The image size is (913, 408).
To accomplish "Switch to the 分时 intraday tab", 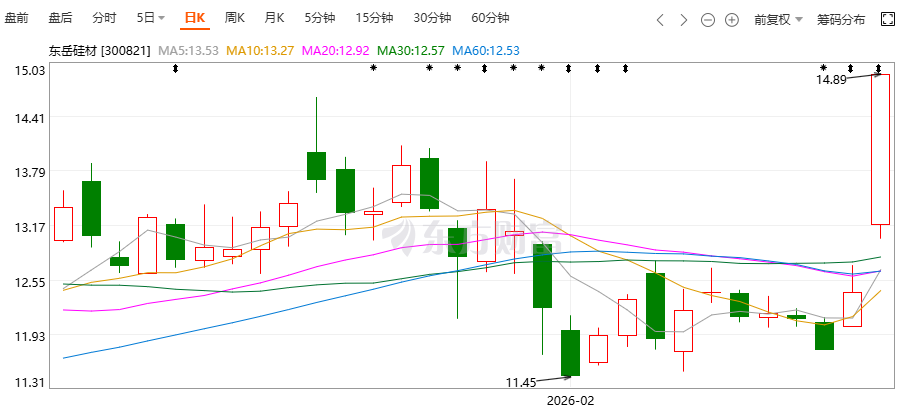I will [x=104, y=18].
